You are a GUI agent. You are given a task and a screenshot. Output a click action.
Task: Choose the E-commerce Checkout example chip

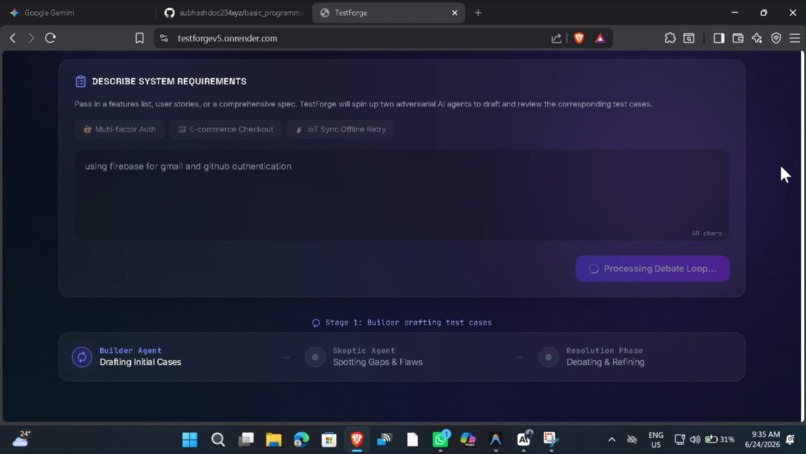pos(225,129)
